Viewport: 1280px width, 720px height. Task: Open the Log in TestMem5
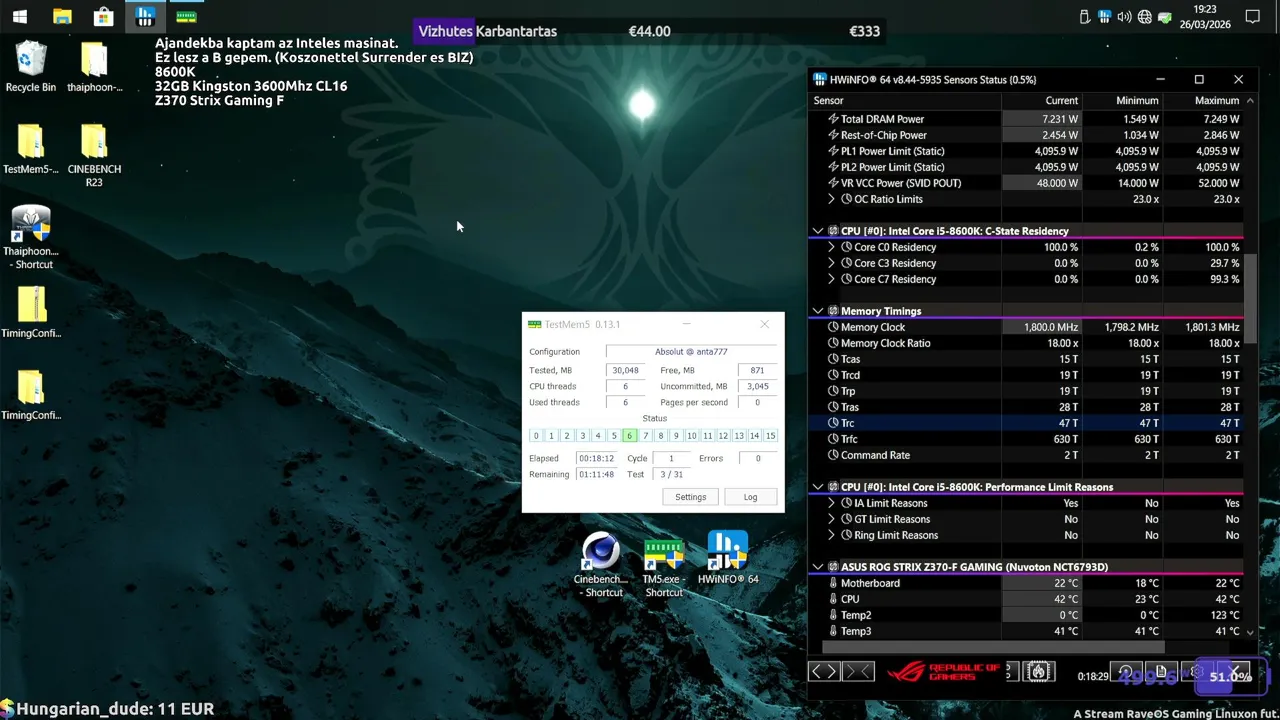[750, 497]
